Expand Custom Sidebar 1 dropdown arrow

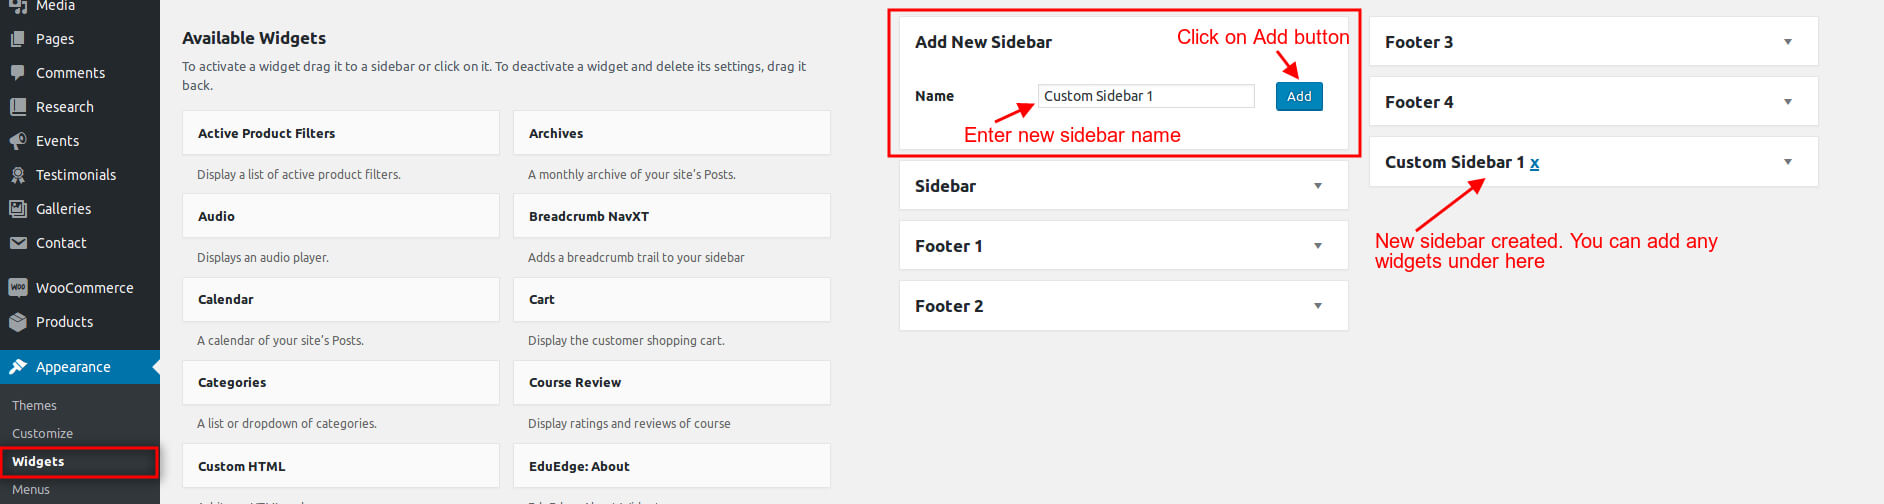(1788, 162)
